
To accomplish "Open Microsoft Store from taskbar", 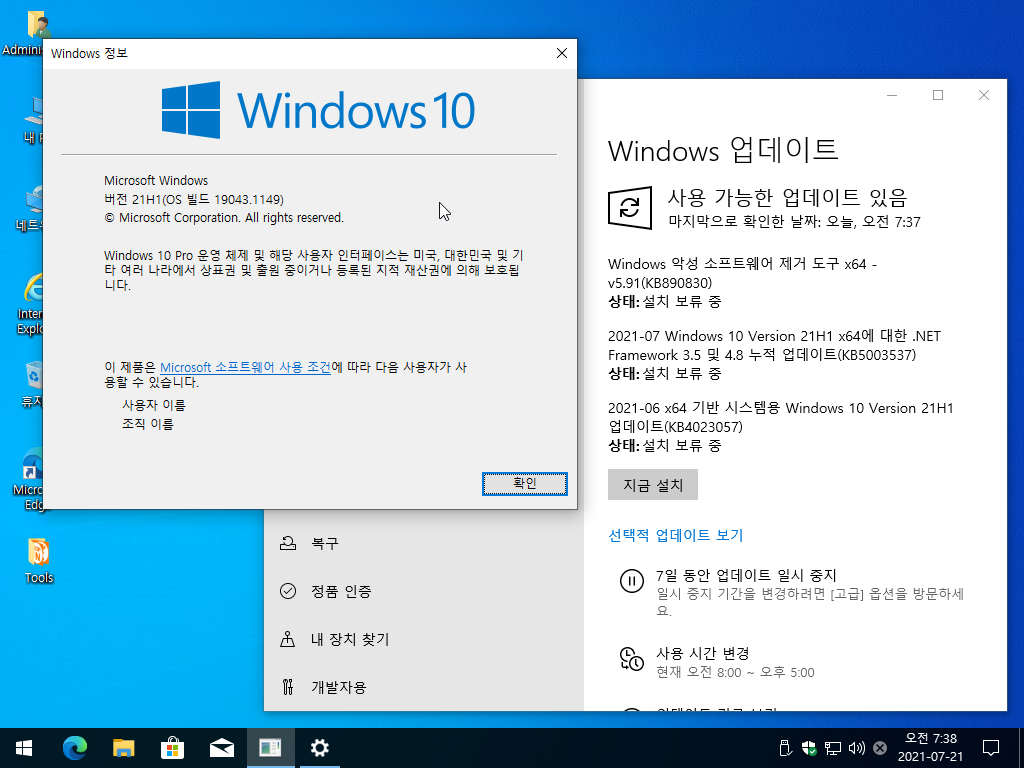I will point(172,748).
